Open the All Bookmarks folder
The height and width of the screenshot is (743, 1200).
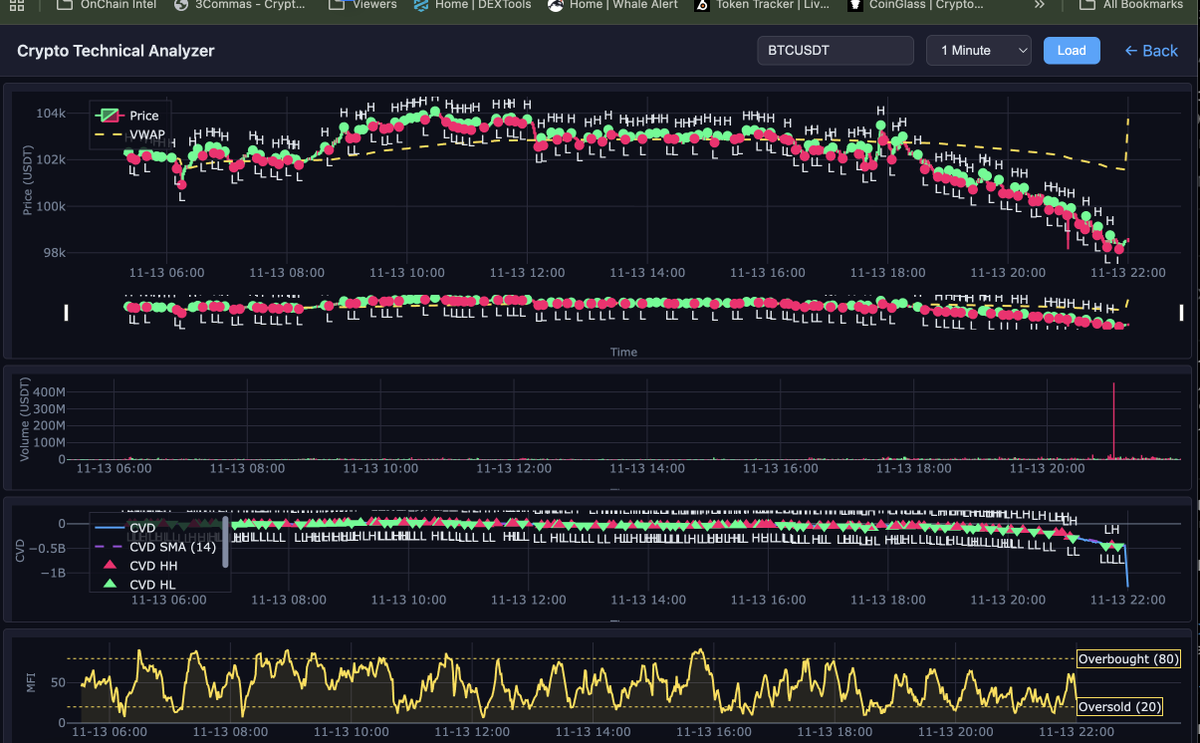1131,5
